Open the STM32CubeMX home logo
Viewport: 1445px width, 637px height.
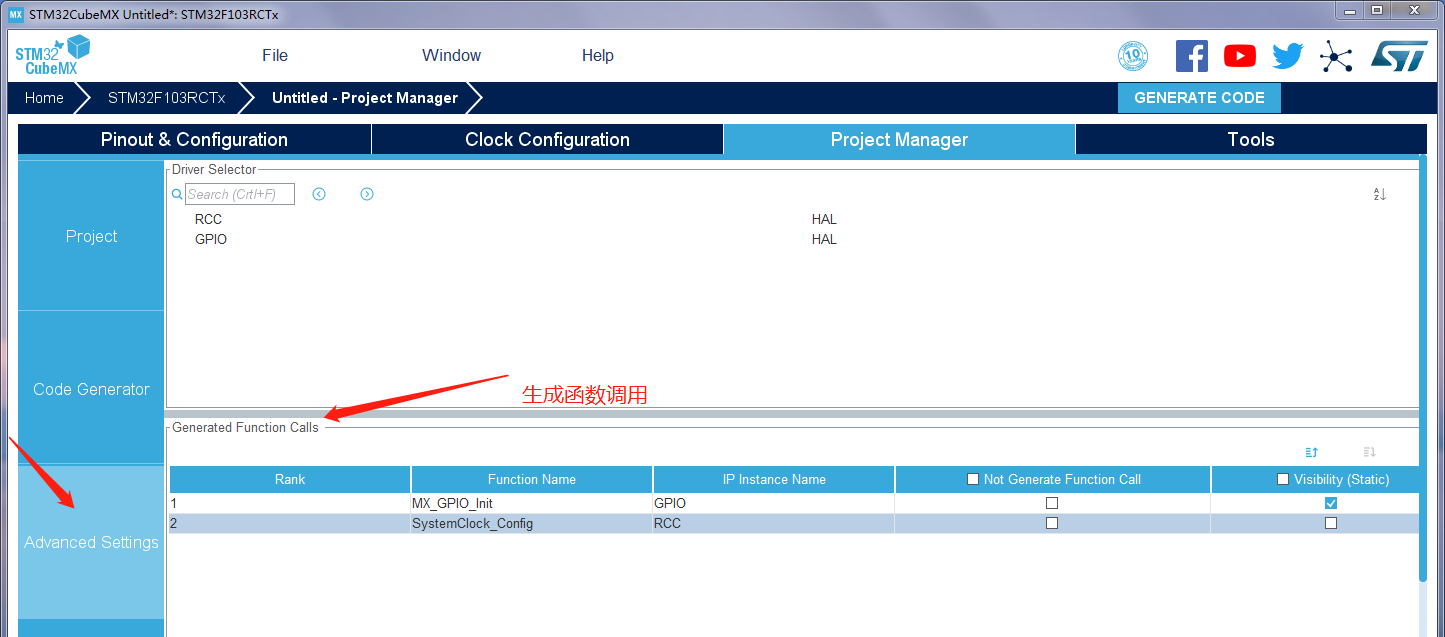pyautogui.click(x=52, y=55)
